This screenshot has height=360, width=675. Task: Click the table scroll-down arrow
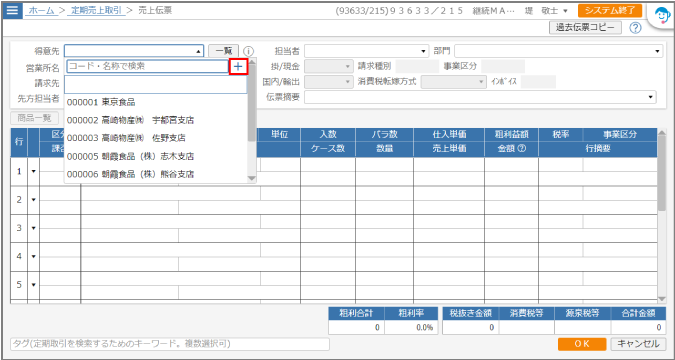click(662, 299)
